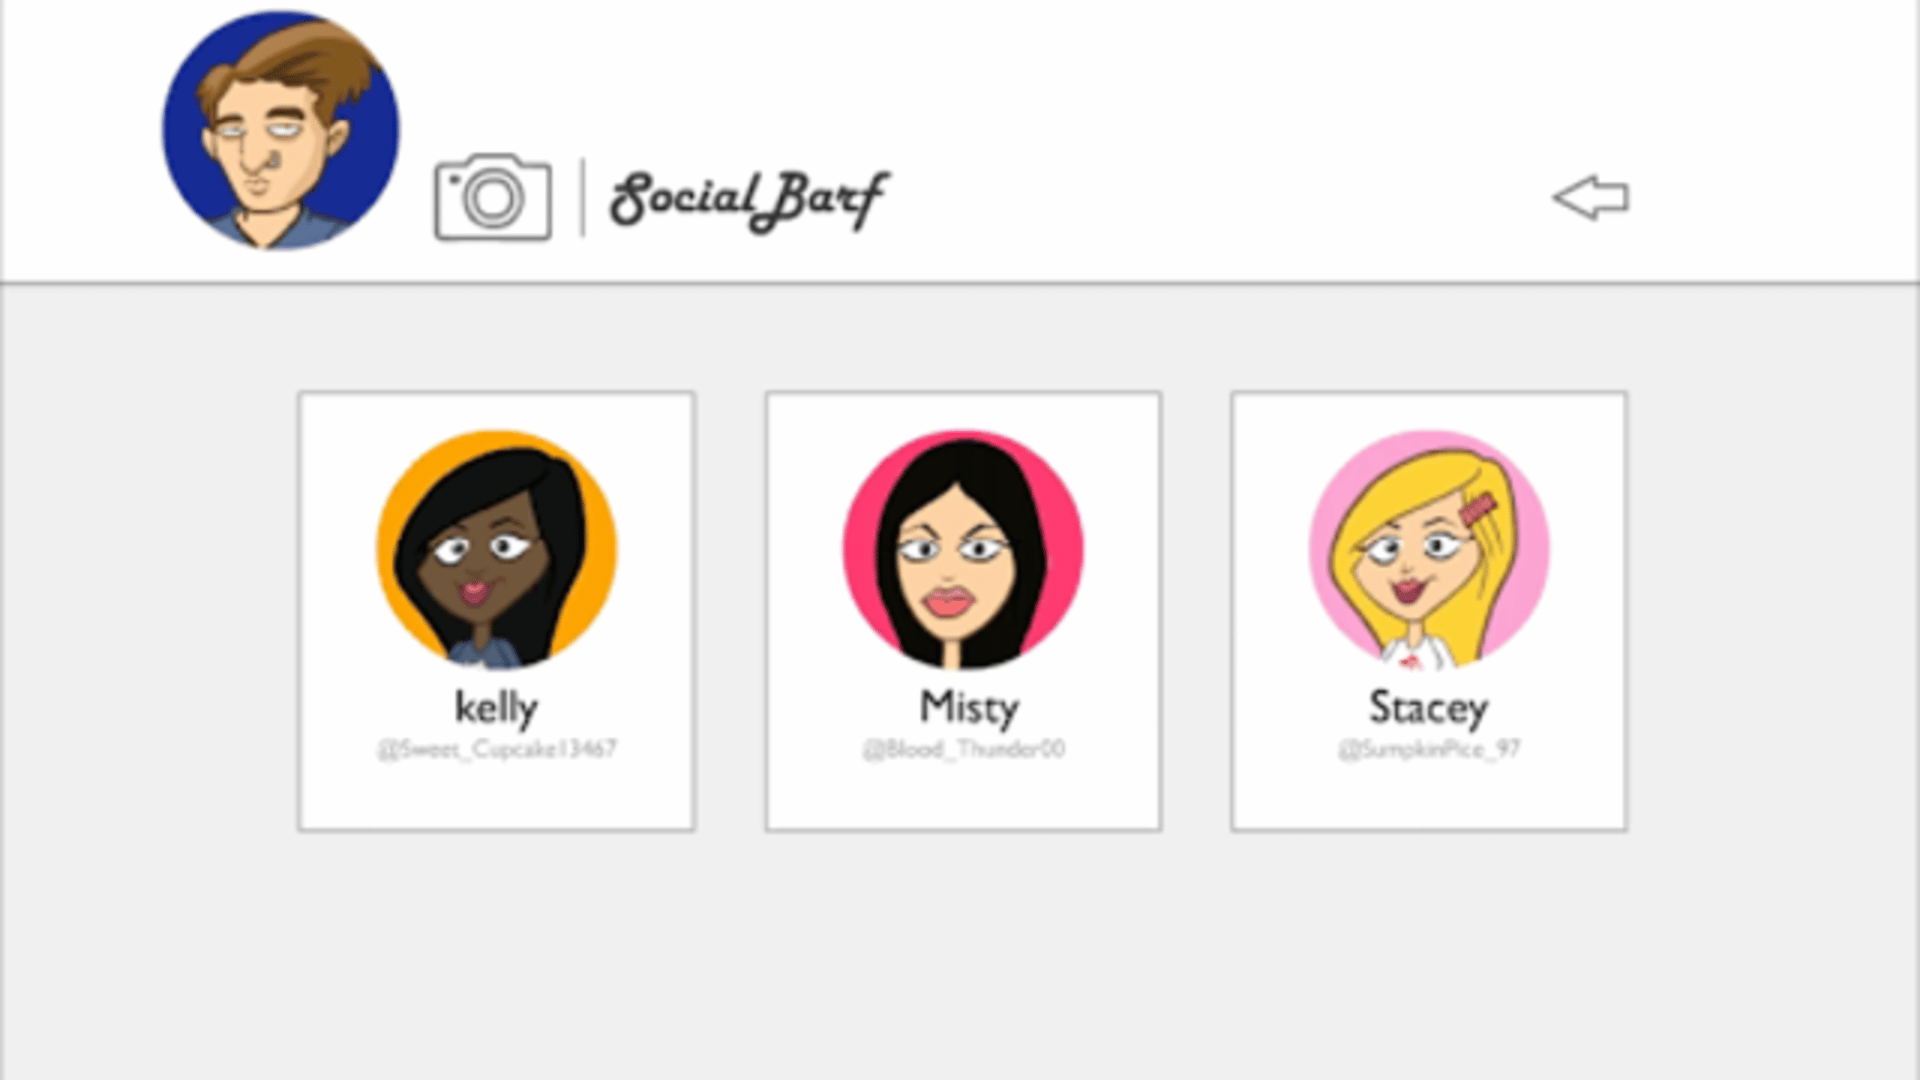
Task: Click Stacey's light pink profile picture
Action: tap(1429, 550)
